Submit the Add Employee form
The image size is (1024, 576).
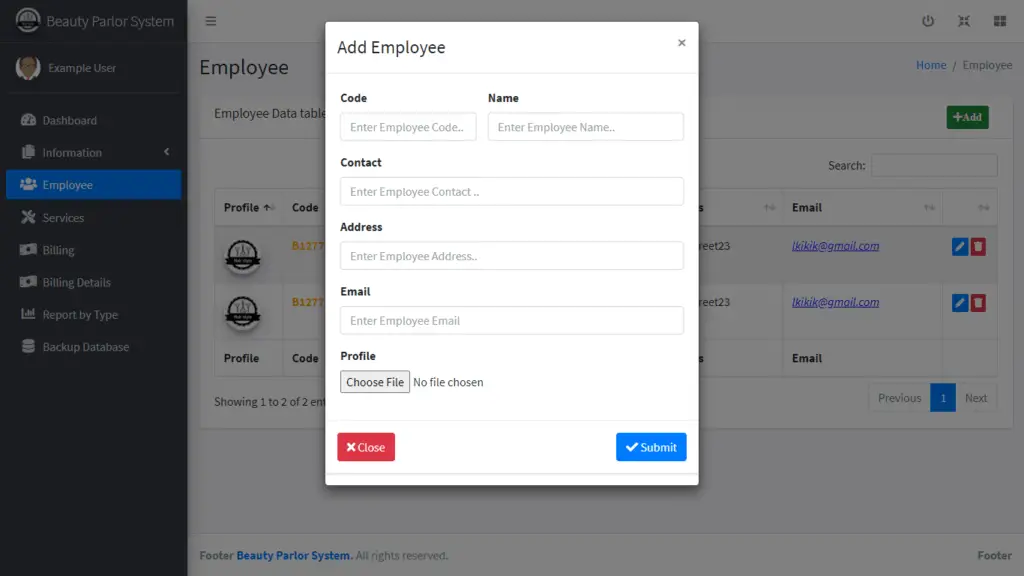[x=651, y=447]
